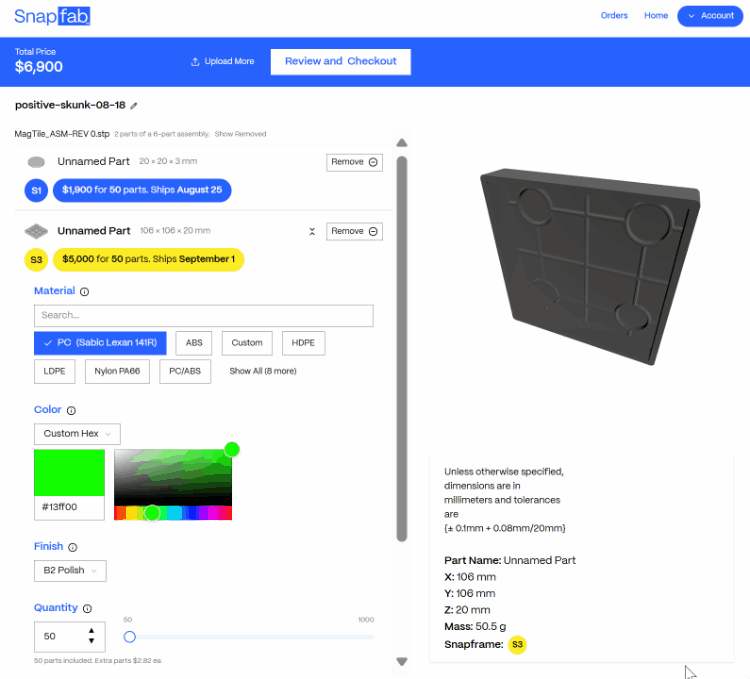
Task: Open the Orders page
Action: pos(614,16)
